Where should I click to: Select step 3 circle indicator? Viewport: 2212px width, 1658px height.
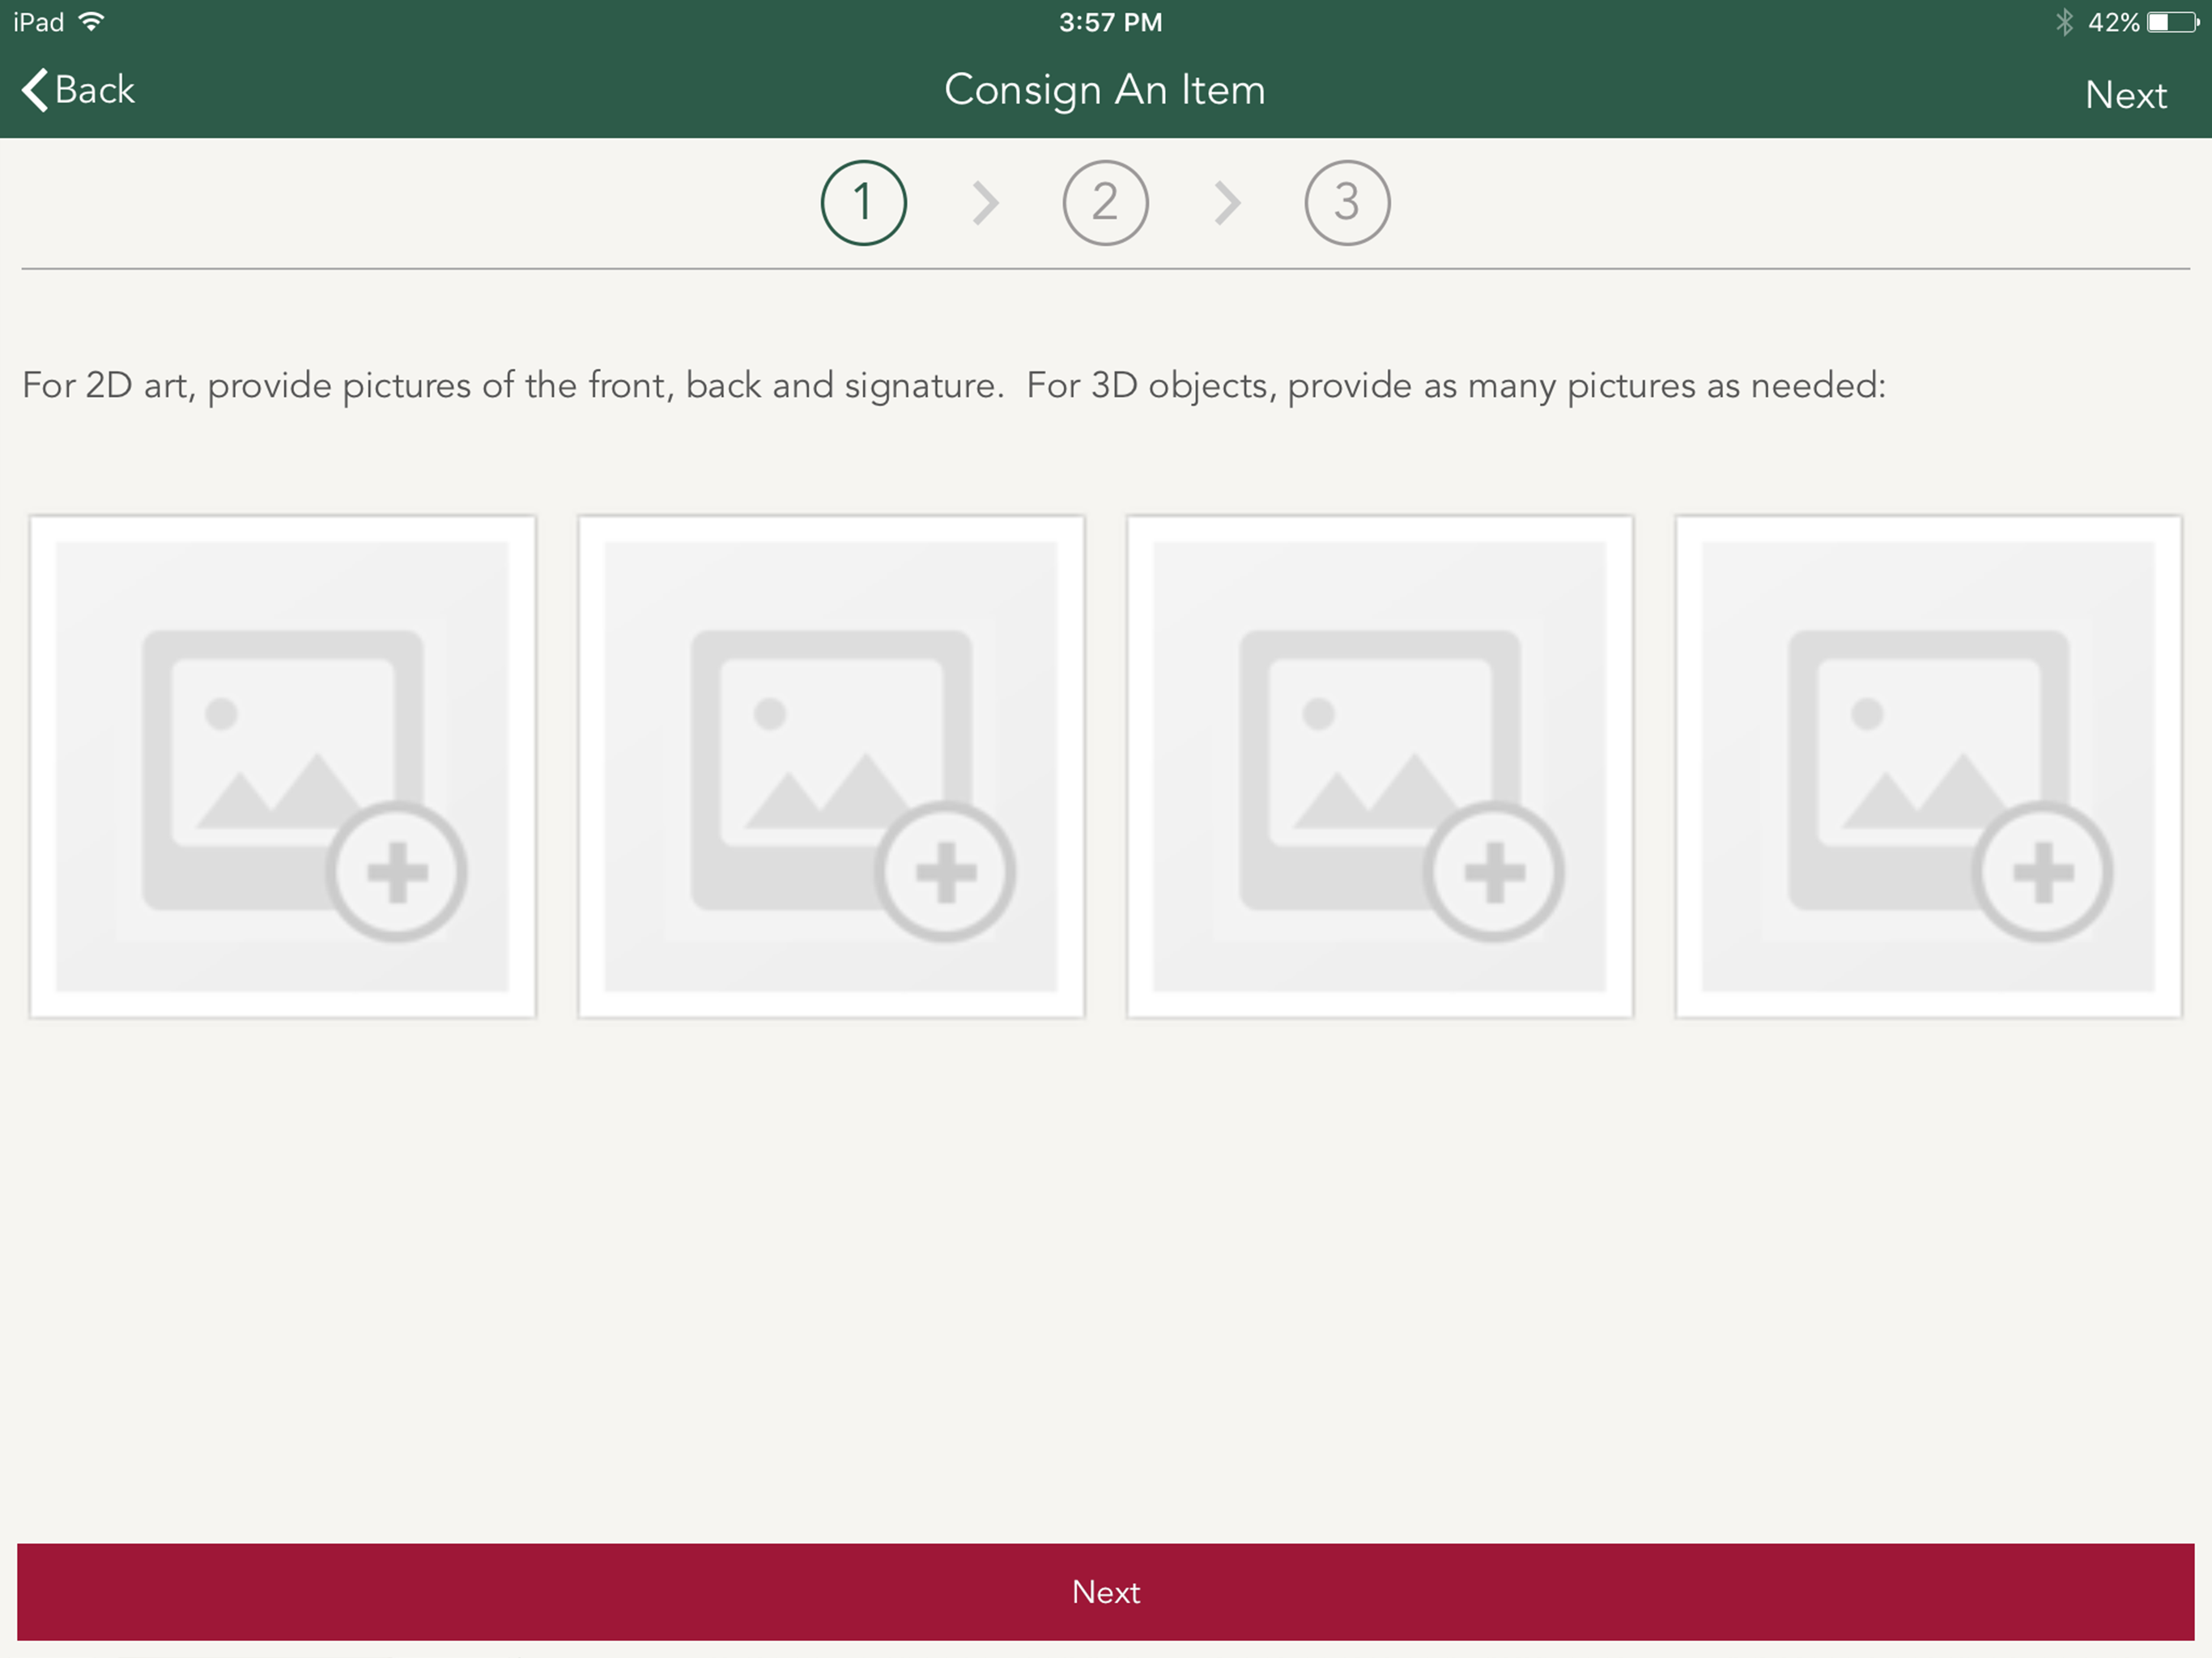tap(1347, 203)
